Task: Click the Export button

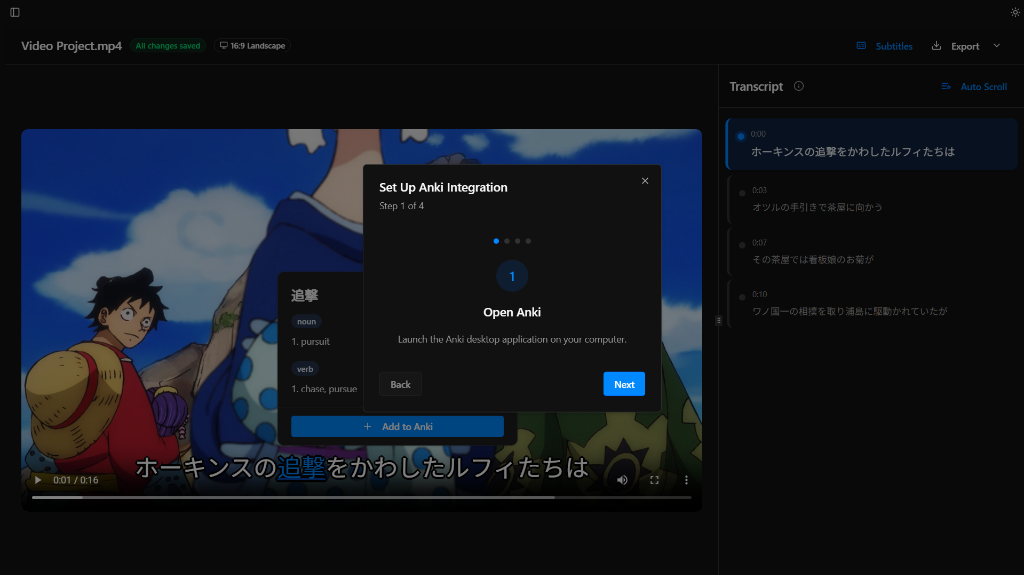Action: pyautogui.click(x=956, y=46)
